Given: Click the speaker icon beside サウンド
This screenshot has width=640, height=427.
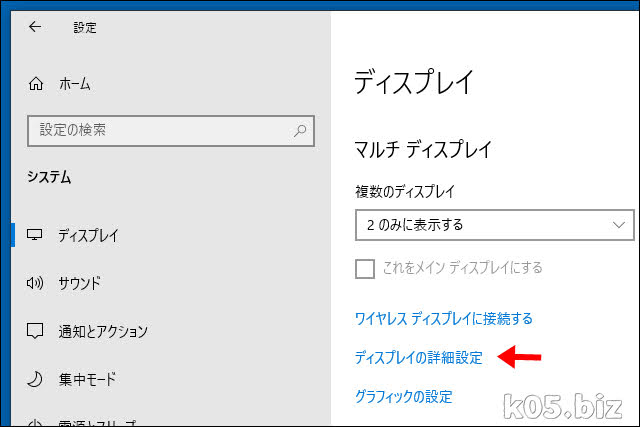Looking at the screenshot, I should point(35,282).
